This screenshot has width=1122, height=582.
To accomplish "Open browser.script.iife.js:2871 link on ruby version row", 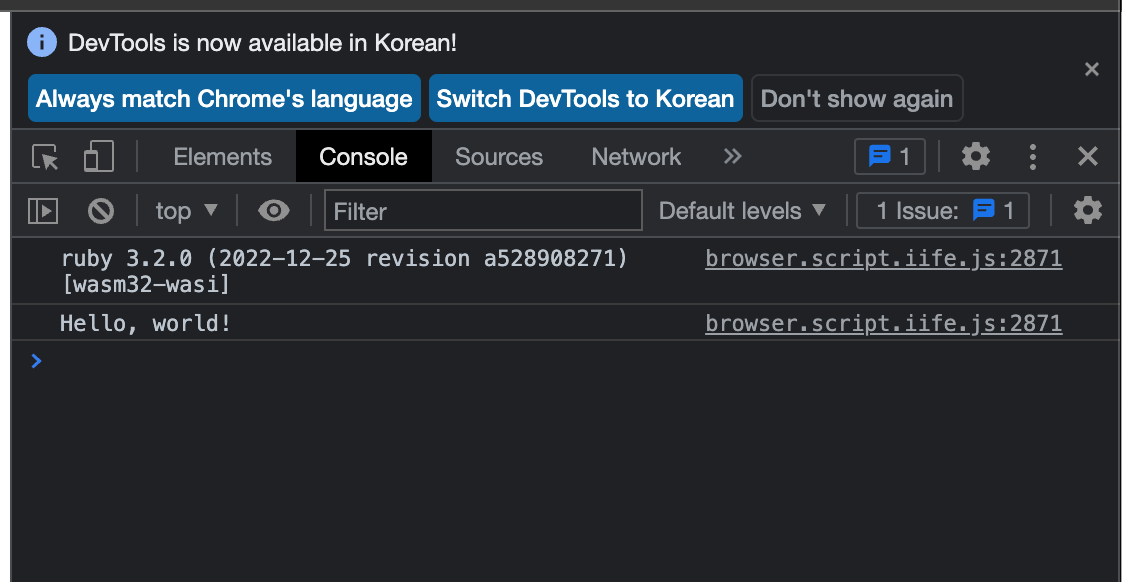I will [x=884, y=258].
